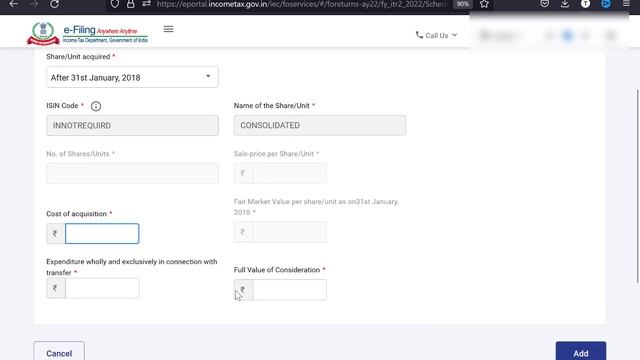This screenshot has width=640, height=360.
Task: Click the phone icon beside Call Us
Action: click(x=419, y=35)
